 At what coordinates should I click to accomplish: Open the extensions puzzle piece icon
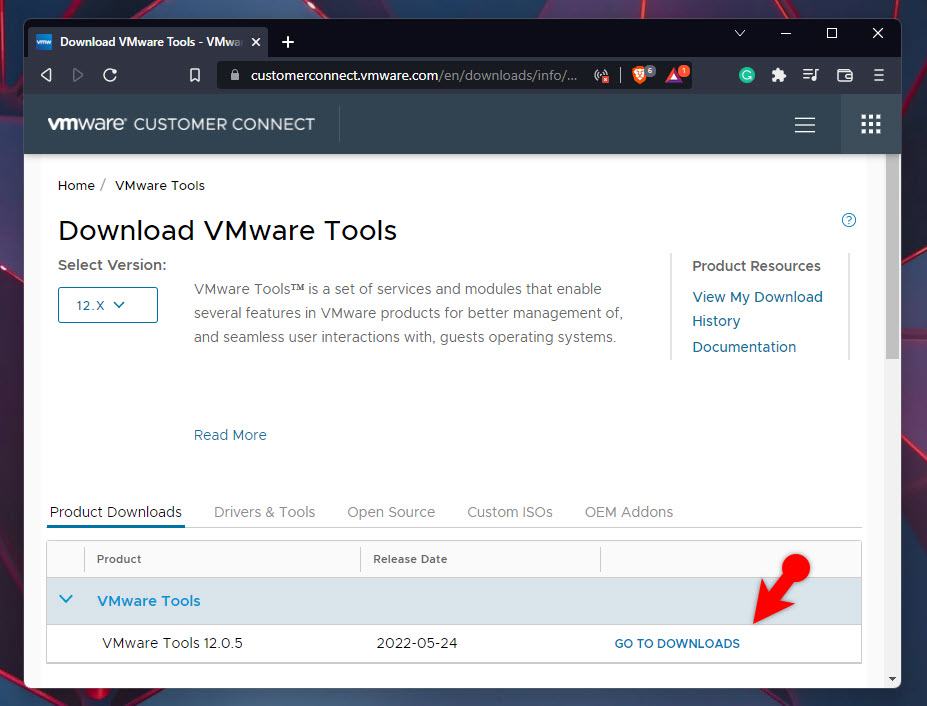[779, 75]
